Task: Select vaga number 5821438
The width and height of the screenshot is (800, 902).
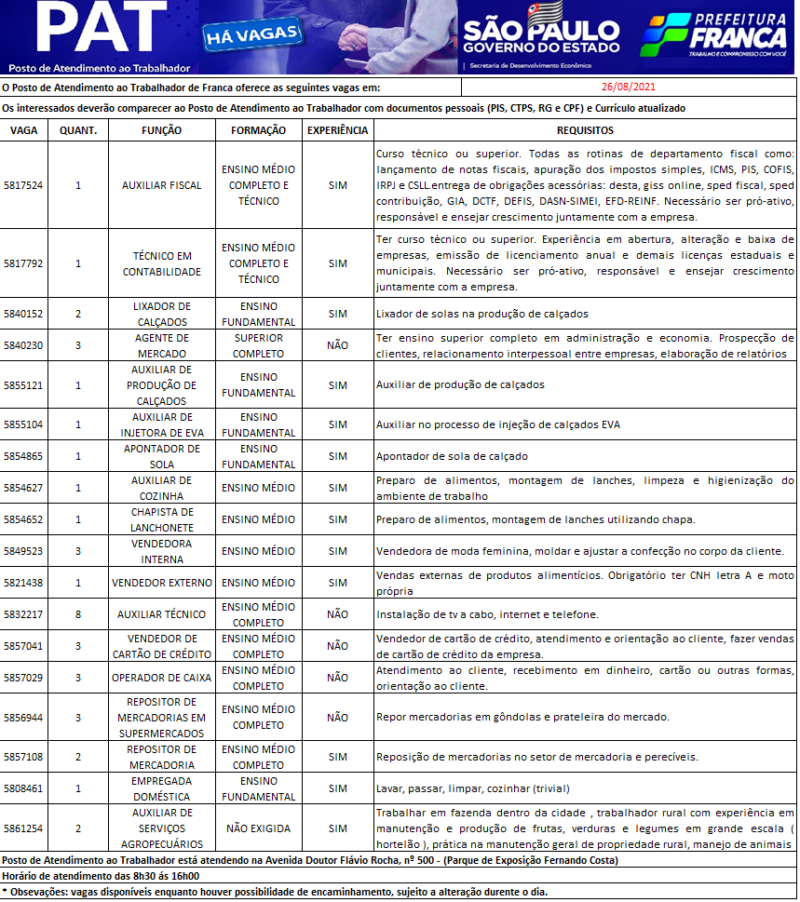Action: 23,583
